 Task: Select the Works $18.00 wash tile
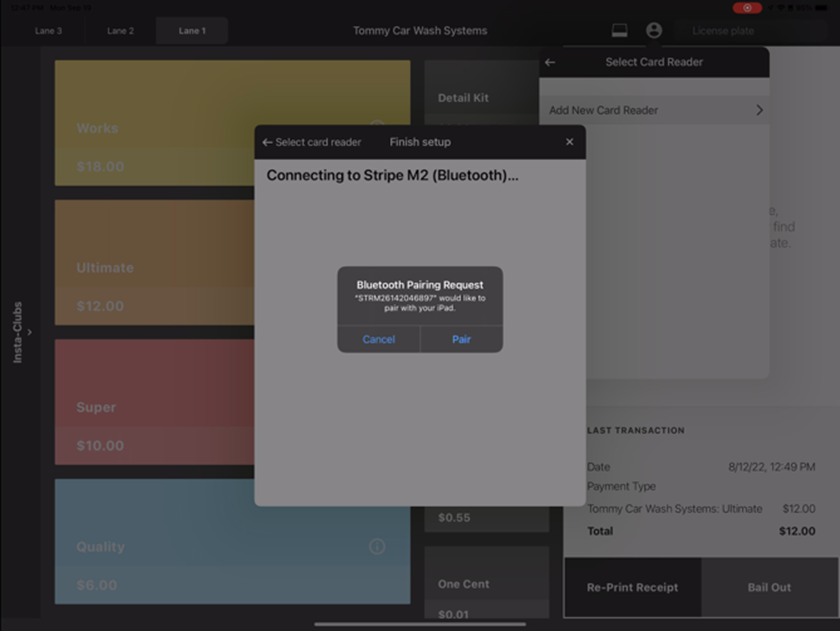click(x=232, y=123)
